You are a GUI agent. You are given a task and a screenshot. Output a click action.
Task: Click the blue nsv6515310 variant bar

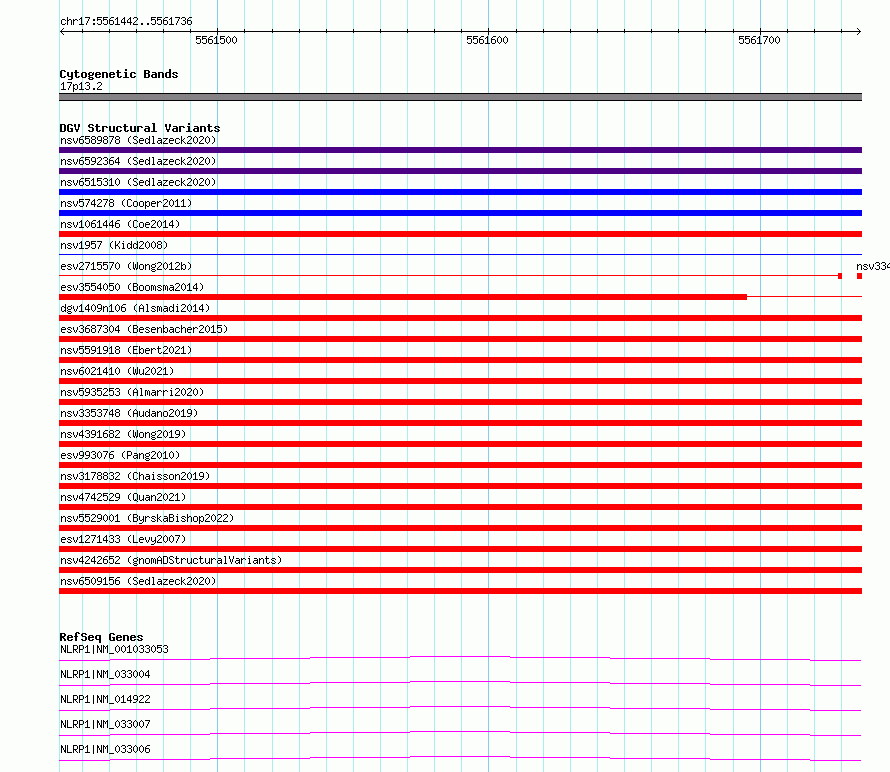coord(460,192)
